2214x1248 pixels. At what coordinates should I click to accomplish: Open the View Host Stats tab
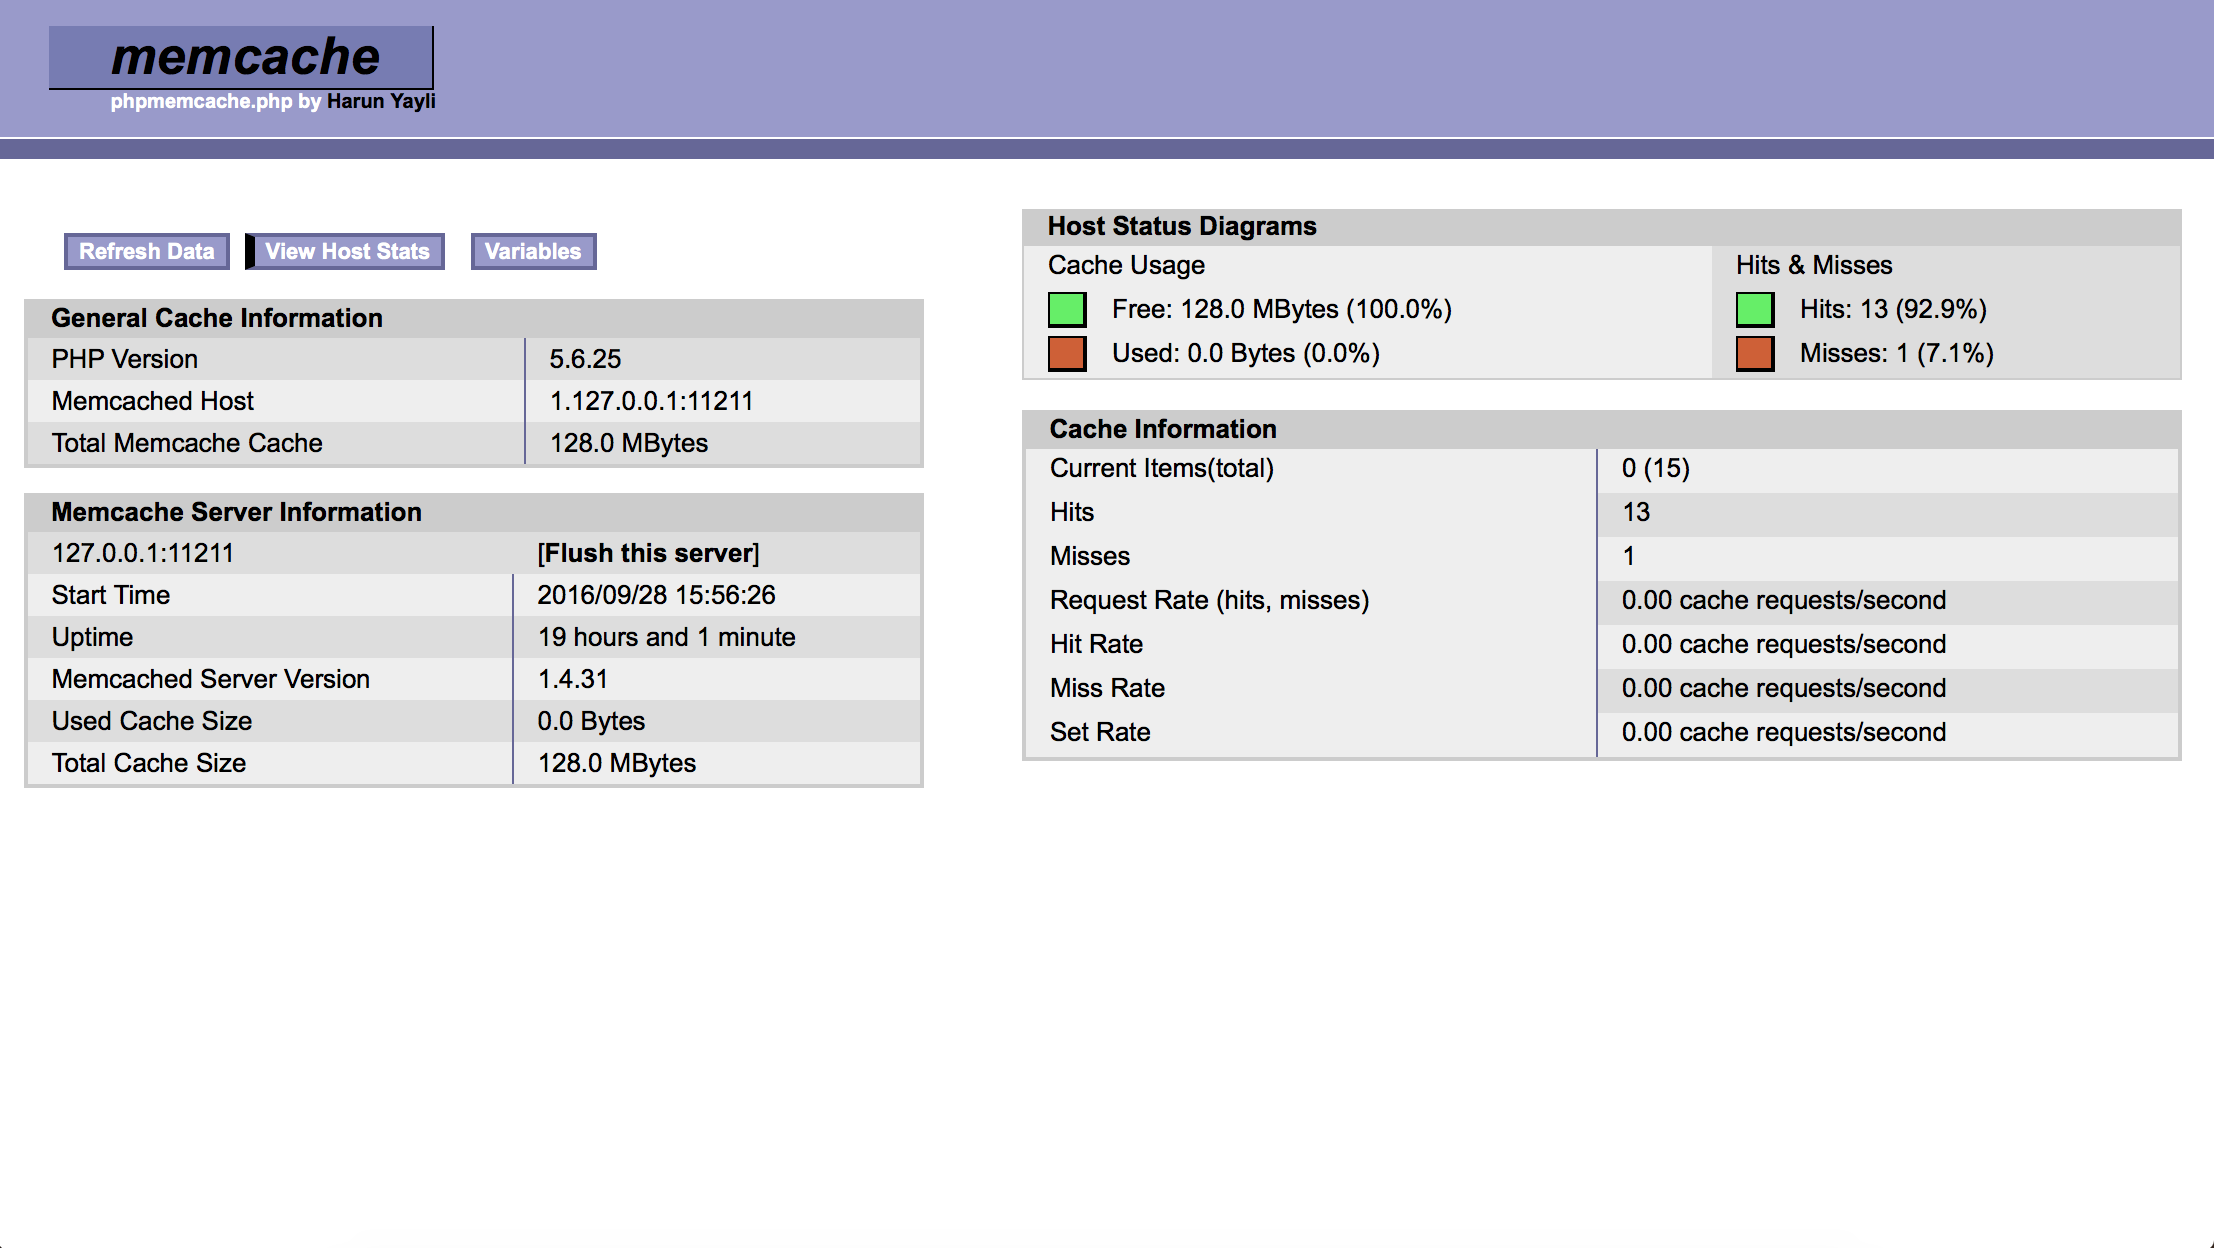[347, 251]
